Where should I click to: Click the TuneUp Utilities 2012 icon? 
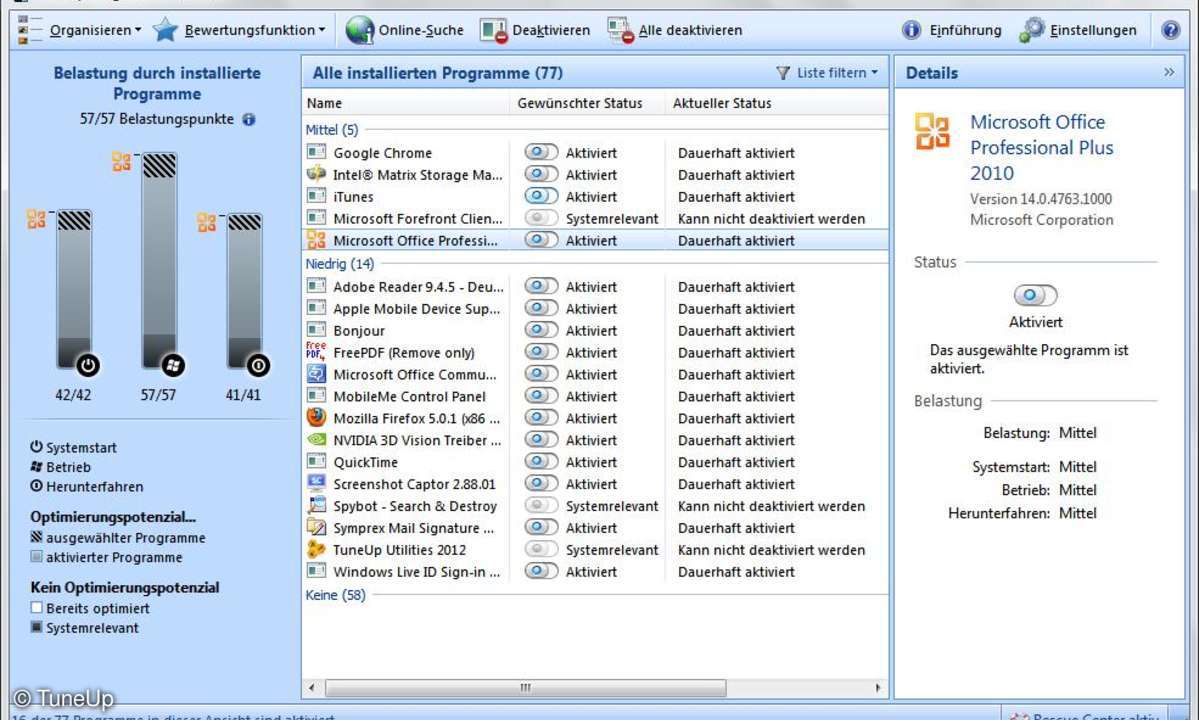(316, 549)
